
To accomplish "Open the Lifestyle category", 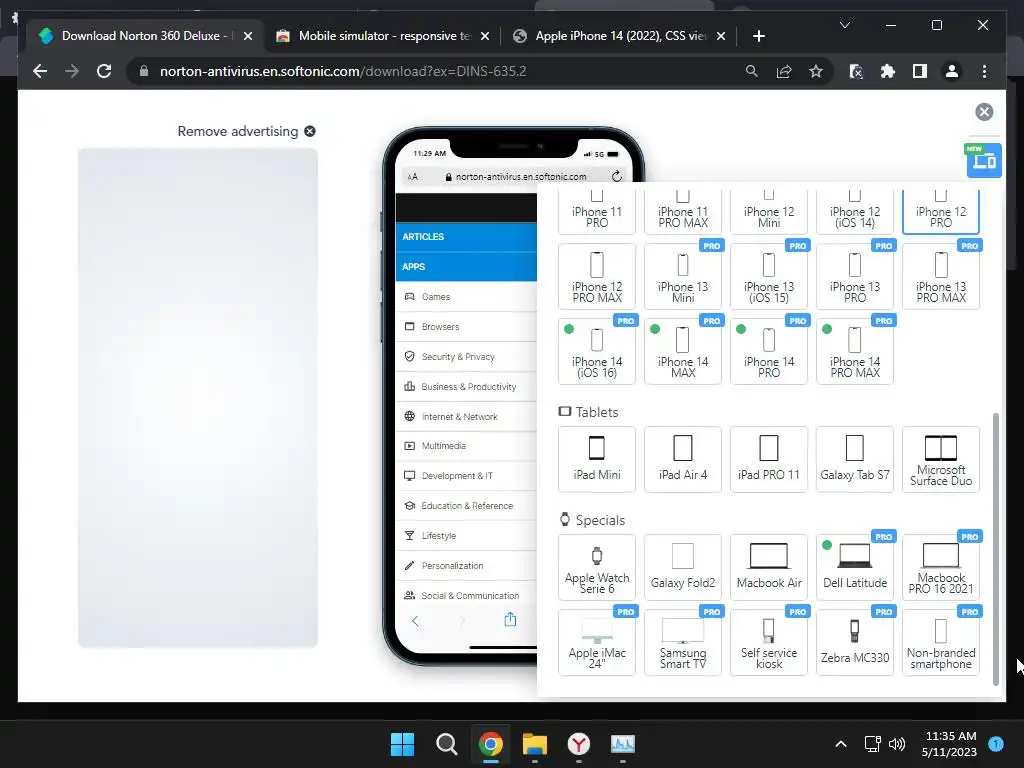I will pos(466,536).
